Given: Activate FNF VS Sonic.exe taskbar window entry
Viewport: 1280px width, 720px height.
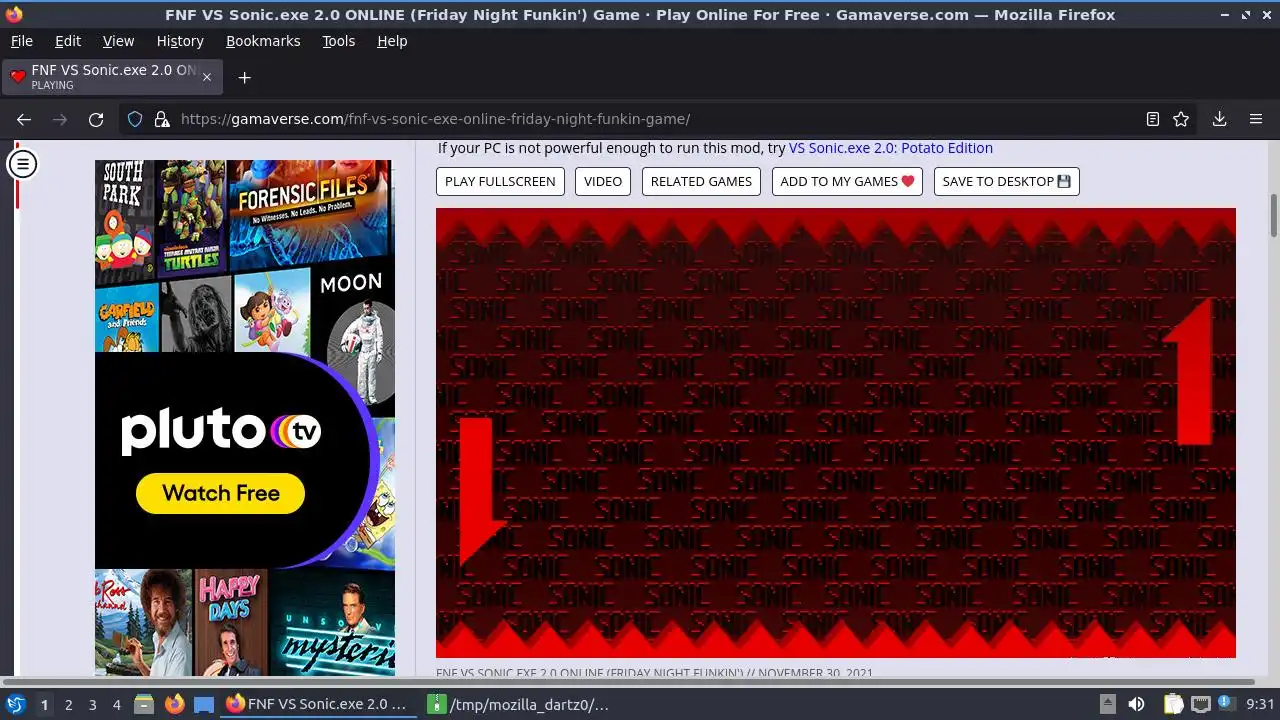Looking at the screenshot, I should [317, 704].
